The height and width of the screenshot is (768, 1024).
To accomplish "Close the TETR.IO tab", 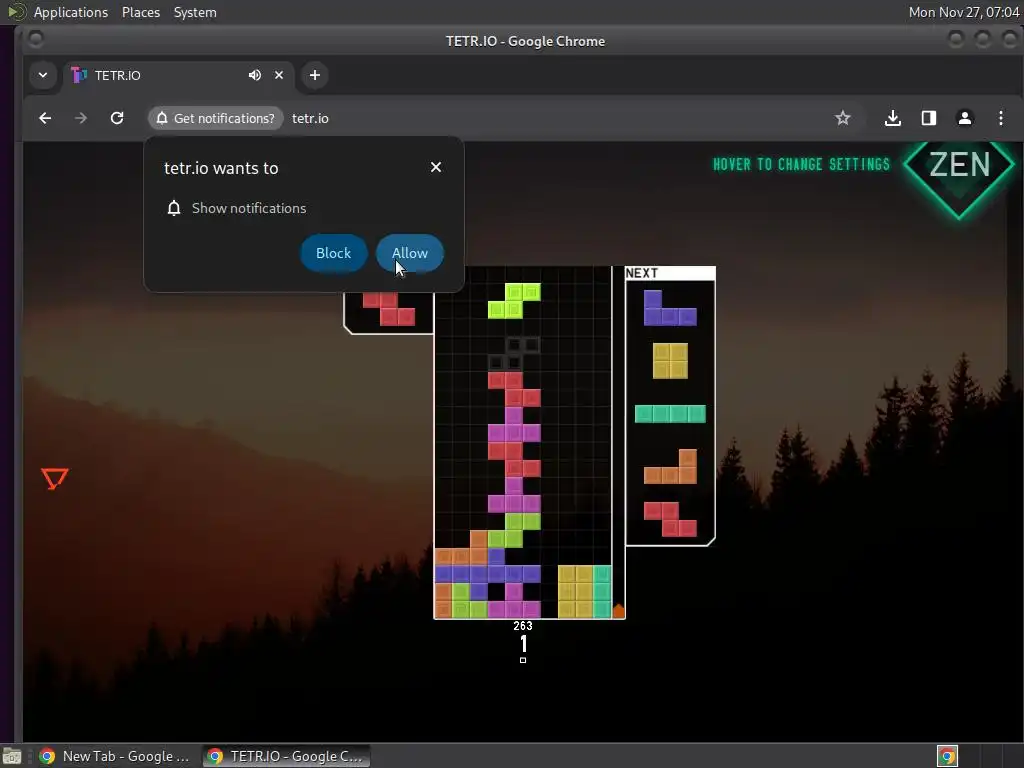I will tap(279, 75).
